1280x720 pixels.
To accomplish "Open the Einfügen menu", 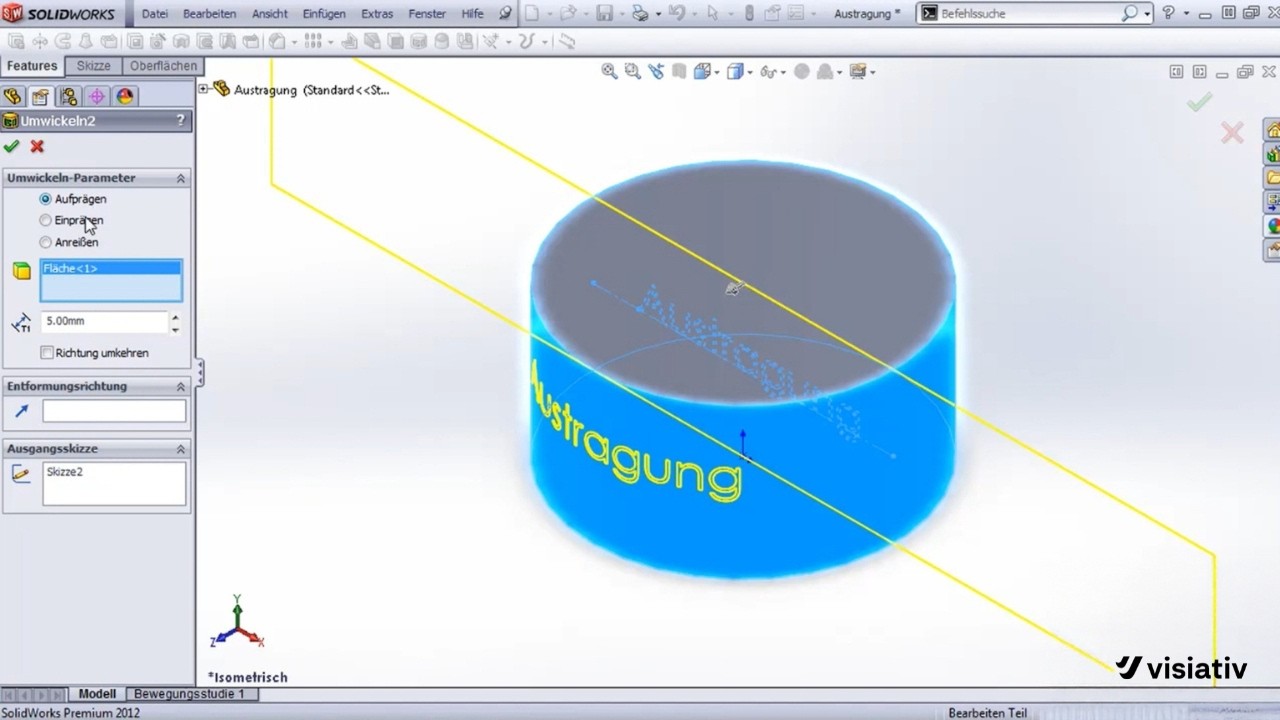I will click(324, 14).
